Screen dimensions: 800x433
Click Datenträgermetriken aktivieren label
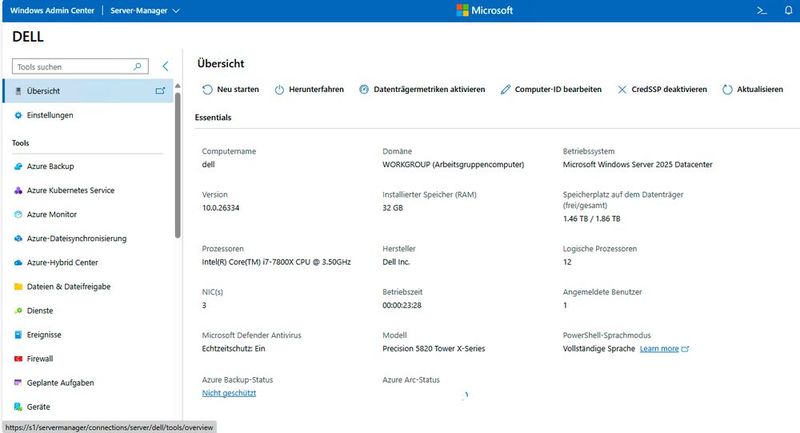(x=429, y=89)
